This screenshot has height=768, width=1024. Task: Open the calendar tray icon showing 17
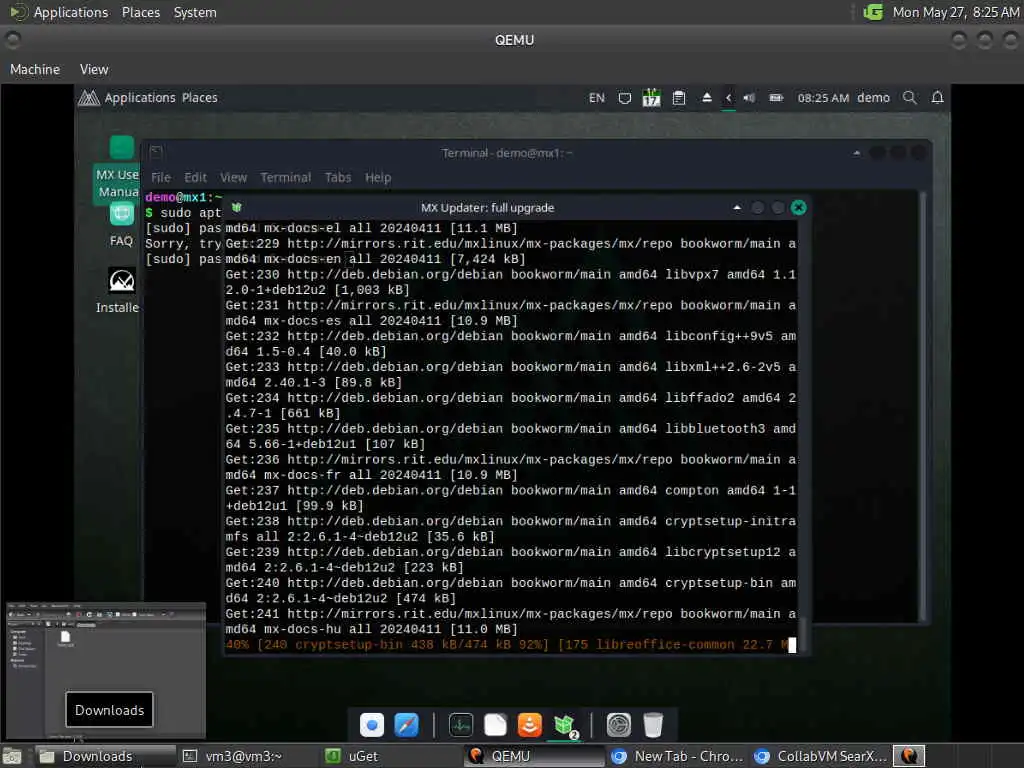click(651, 98)
